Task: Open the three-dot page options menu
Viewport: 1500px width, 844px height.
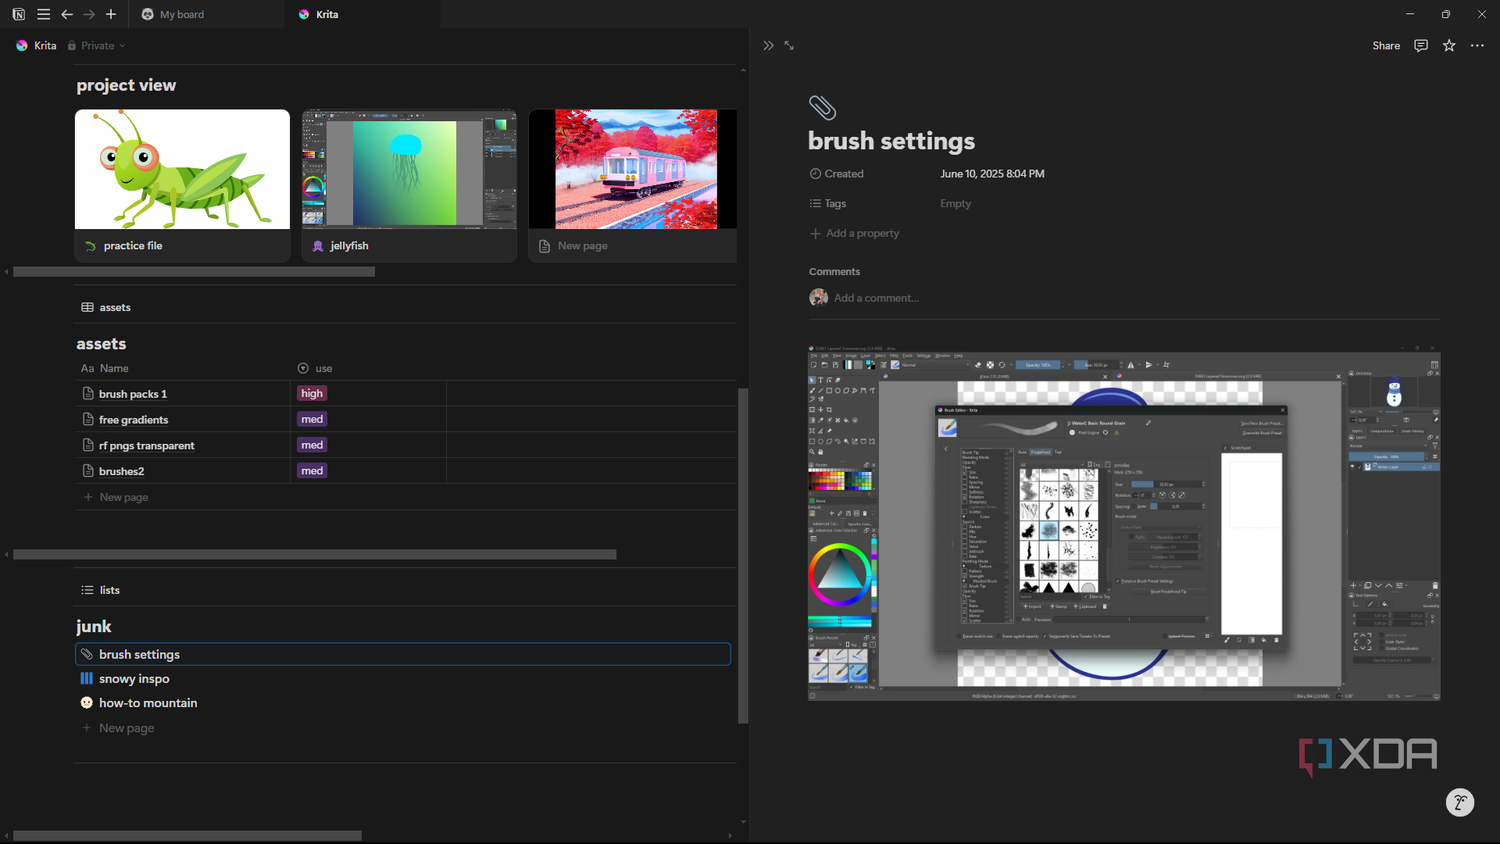Action: coord(1477,46)
